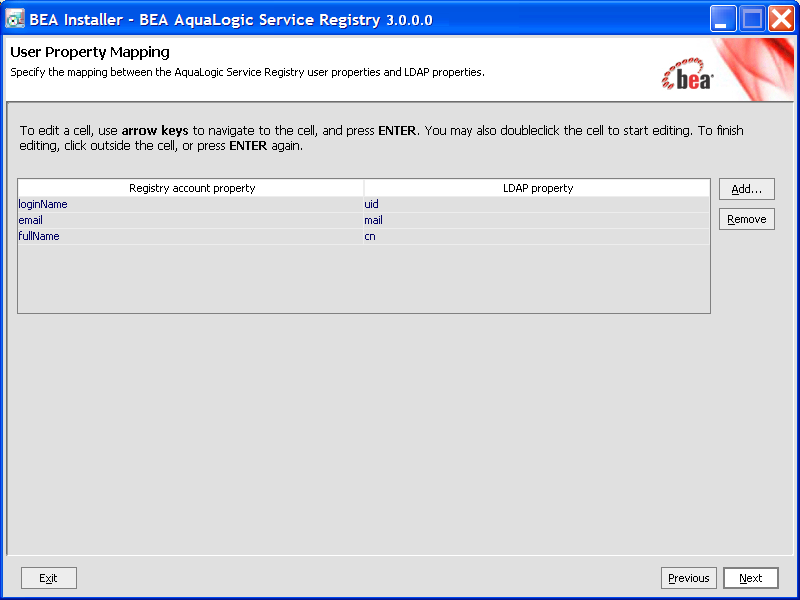Image resolution: width=800 pixels, height=600 pixels.
Task: Minimize the BEA Installer window
Action: (x=722, y=19)
